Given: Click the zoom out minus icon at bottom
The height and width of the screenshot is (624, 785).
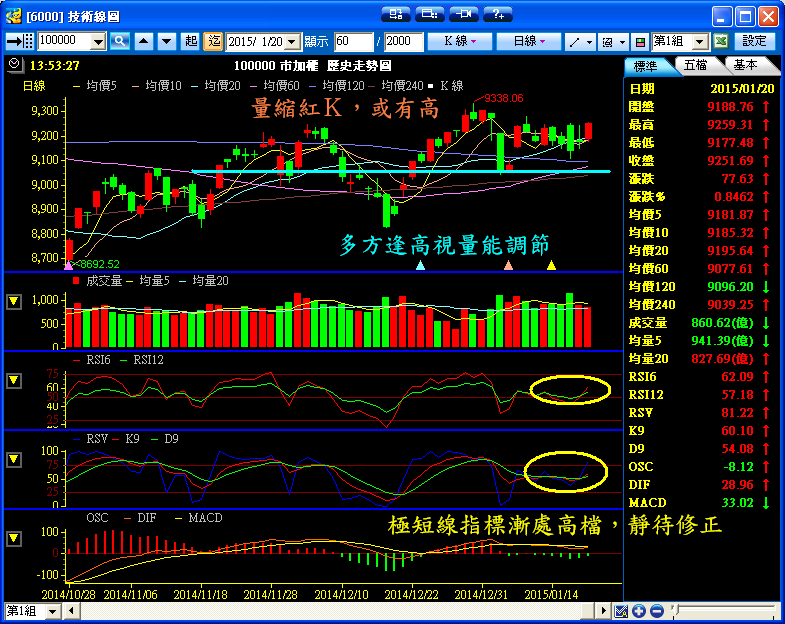Looking at the screenshot, I should pos(655,611).
